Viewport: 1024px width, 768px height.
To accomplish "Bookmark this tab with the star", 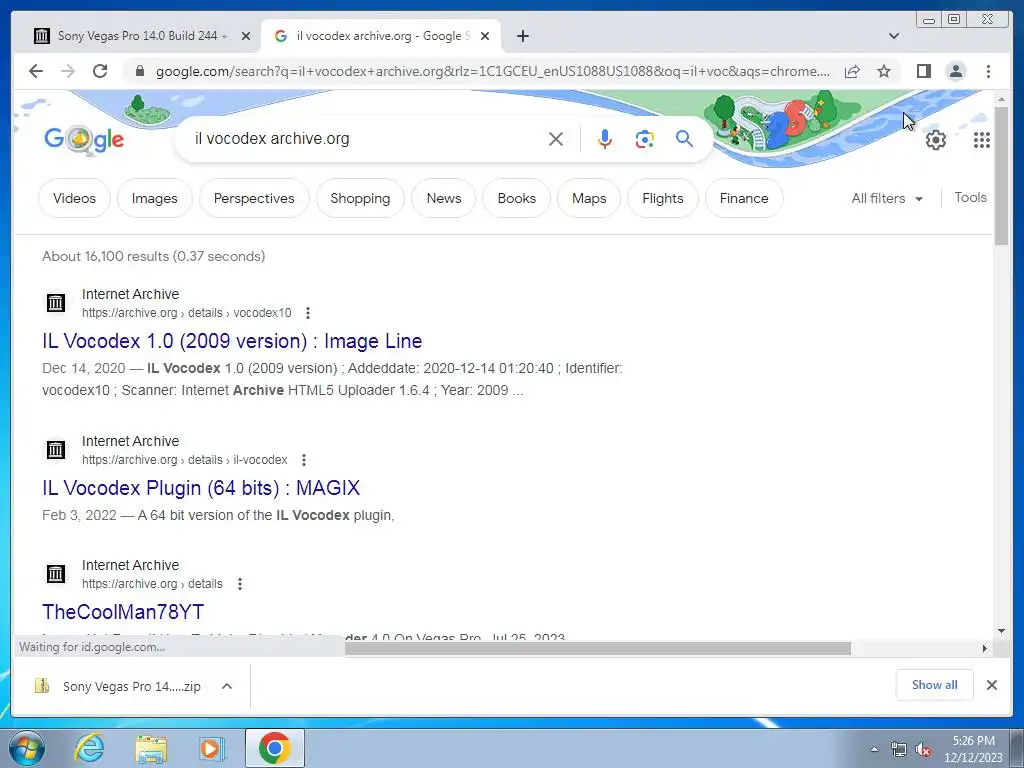I will point(884,71).
